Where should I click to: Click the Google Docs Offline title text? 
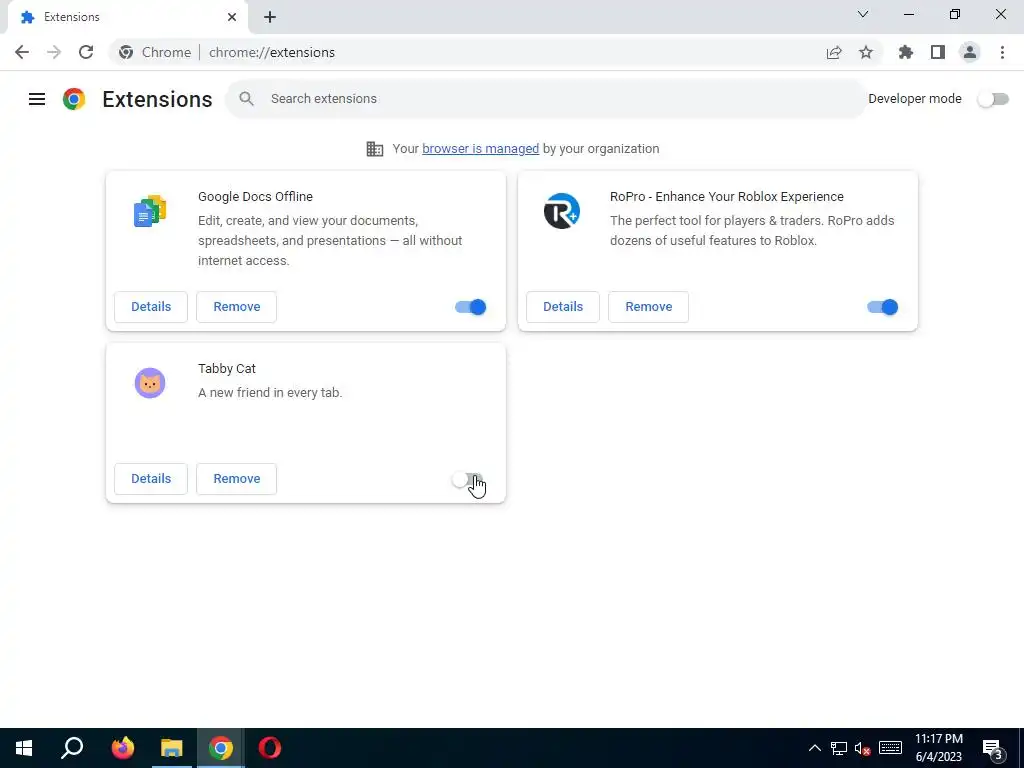click(x=255, y=197)
